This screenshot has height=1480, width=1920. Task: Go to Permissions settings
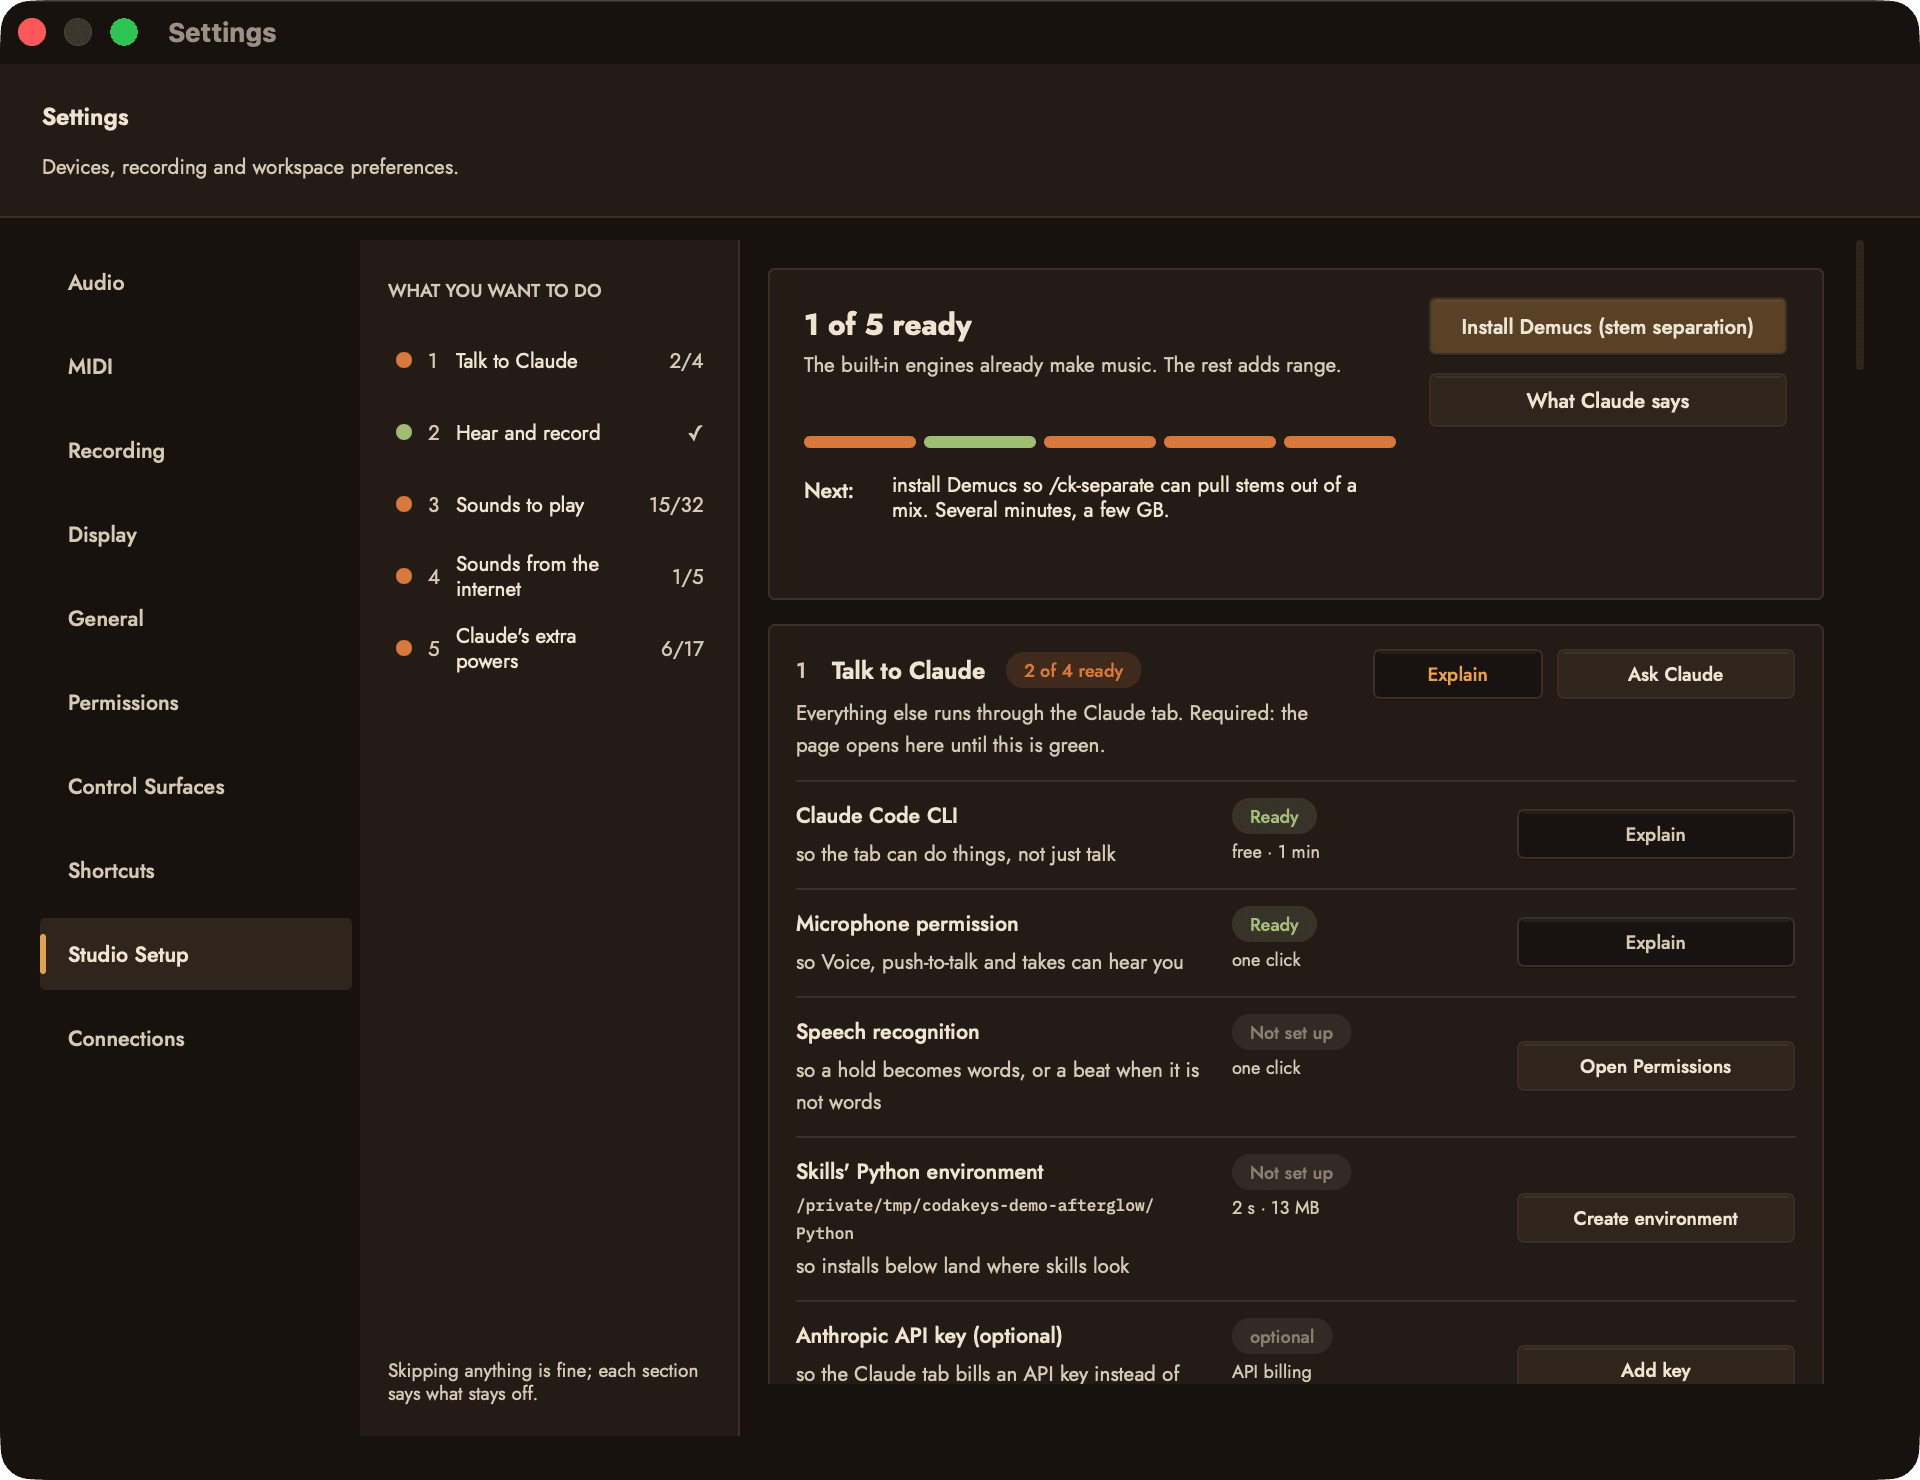coord(196,702)
